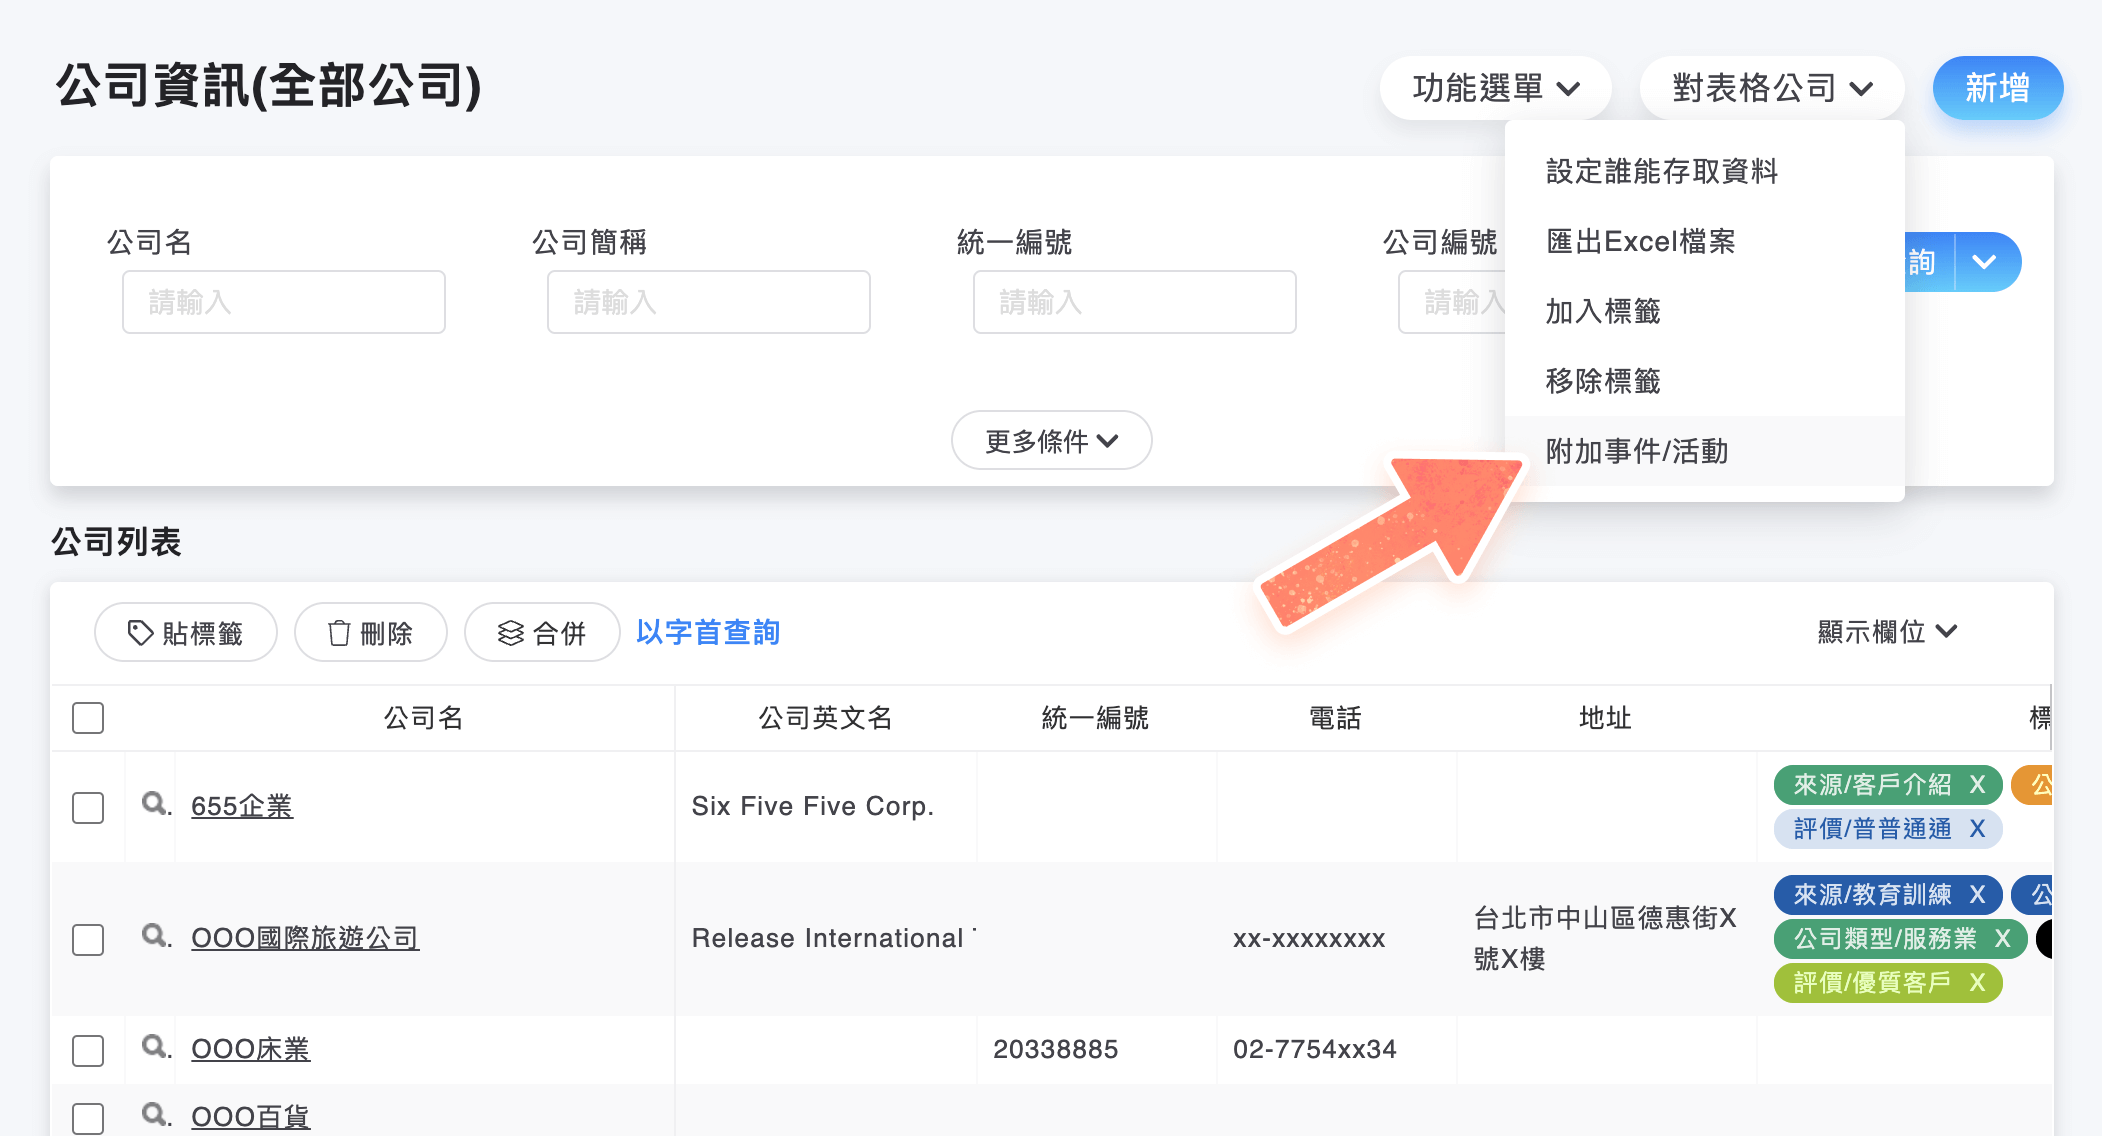Open the 以字首查詢 link
Viewport: 2102px width, 1136px height.
pyautogui.click(x=707, y=632)
